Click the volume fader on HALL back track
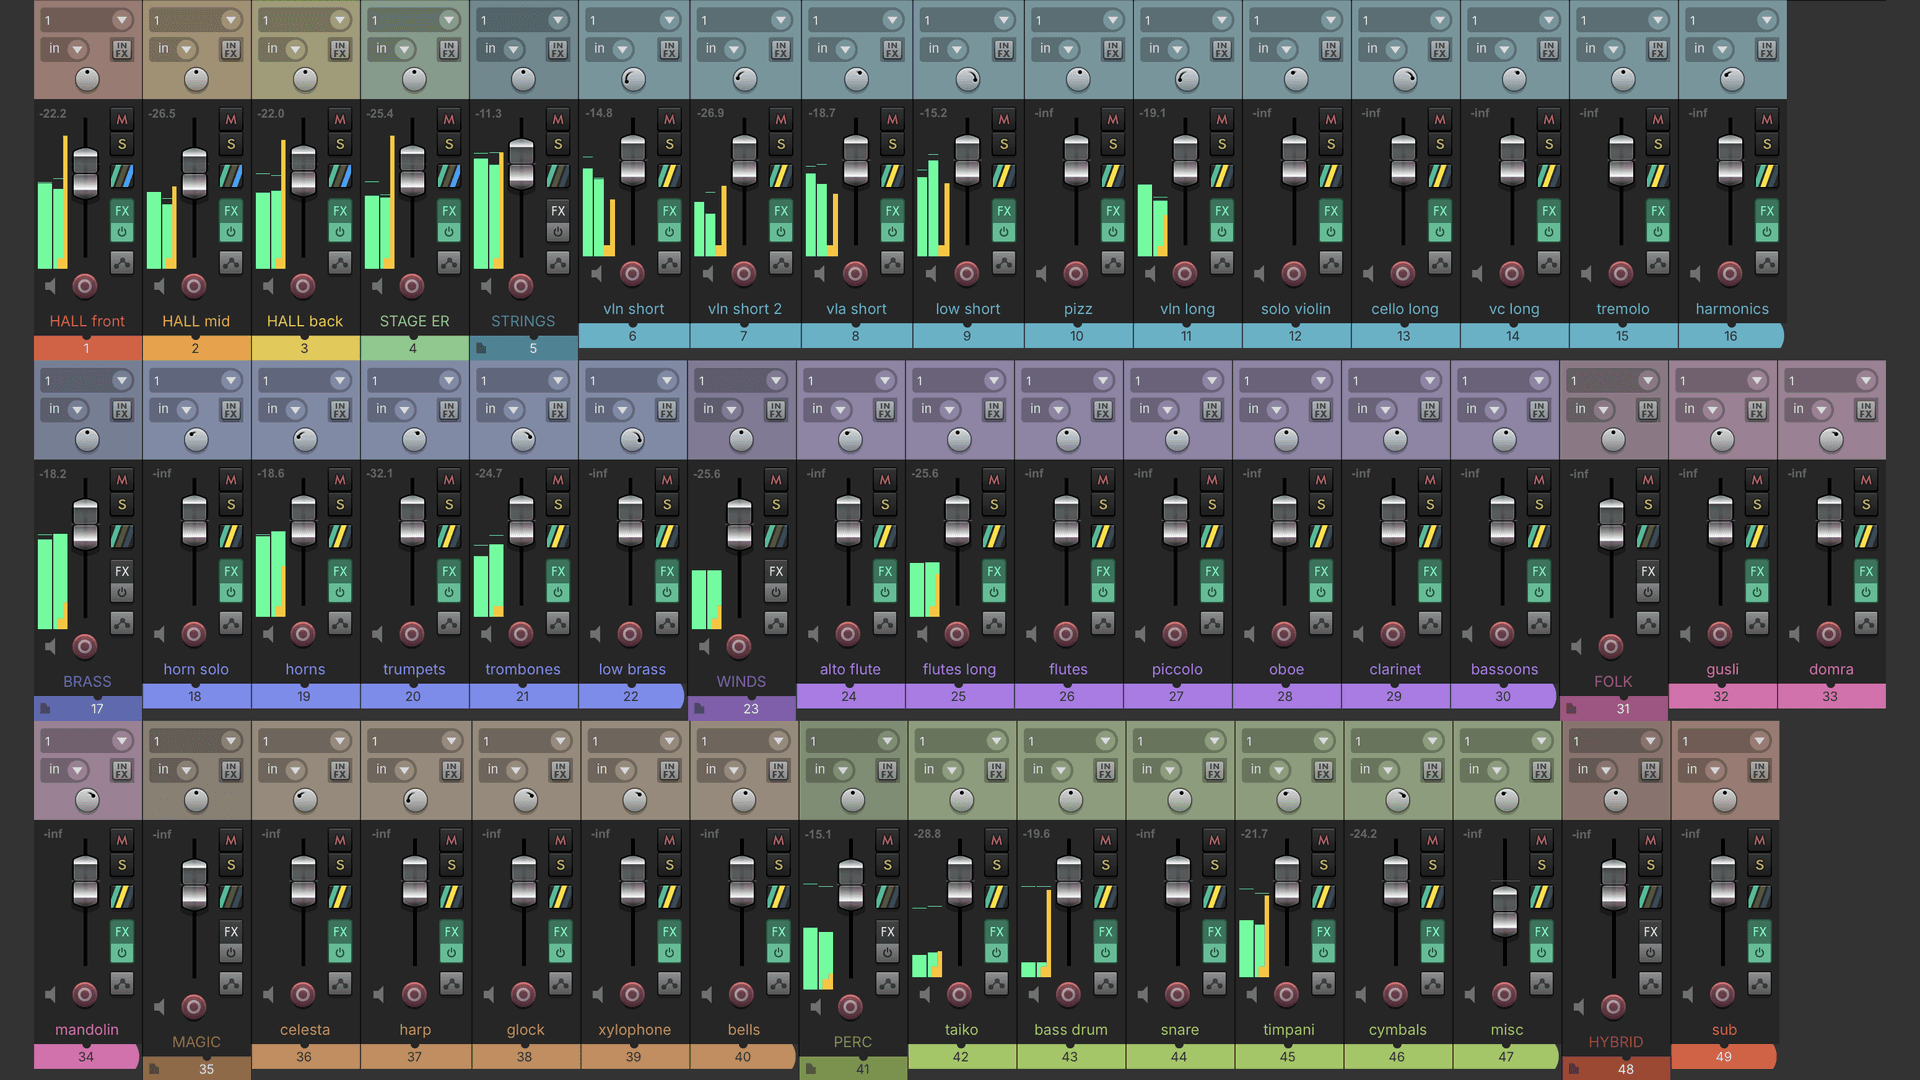 [304, 170]
